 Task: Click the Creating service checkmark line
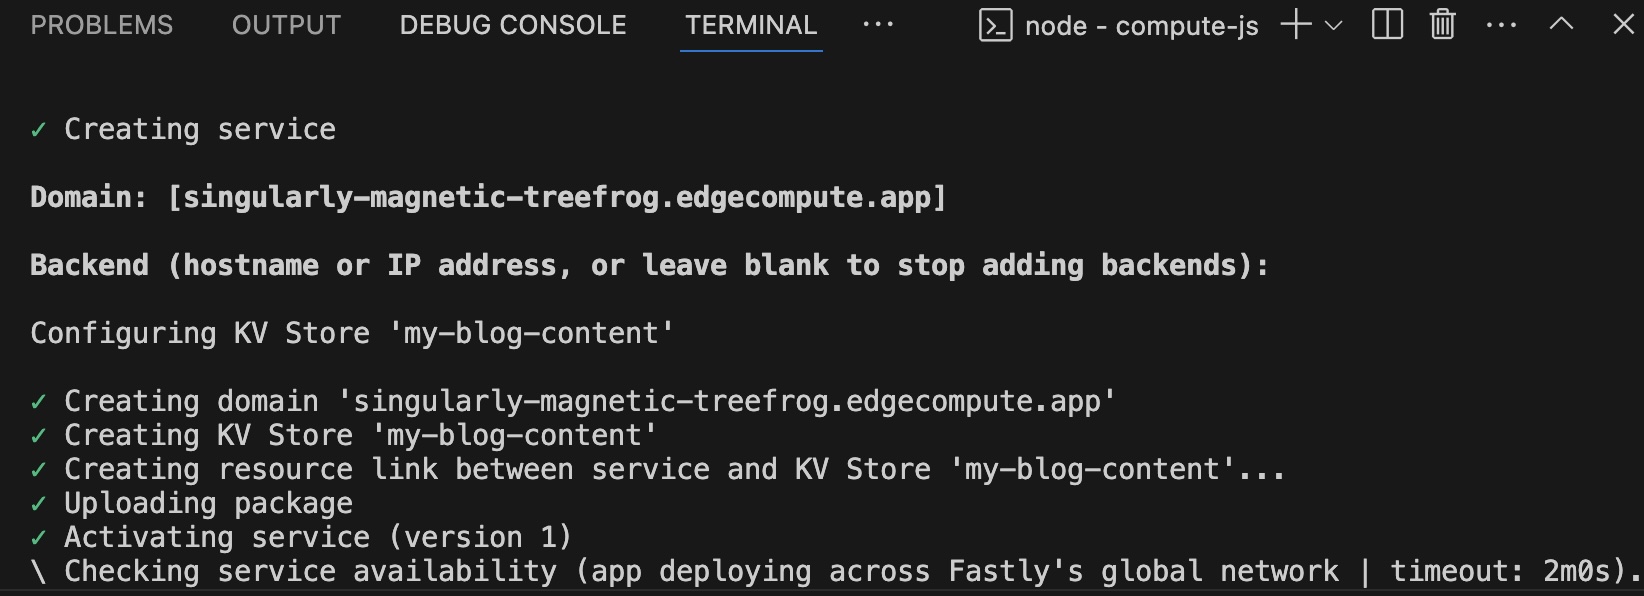click(184, 128)
